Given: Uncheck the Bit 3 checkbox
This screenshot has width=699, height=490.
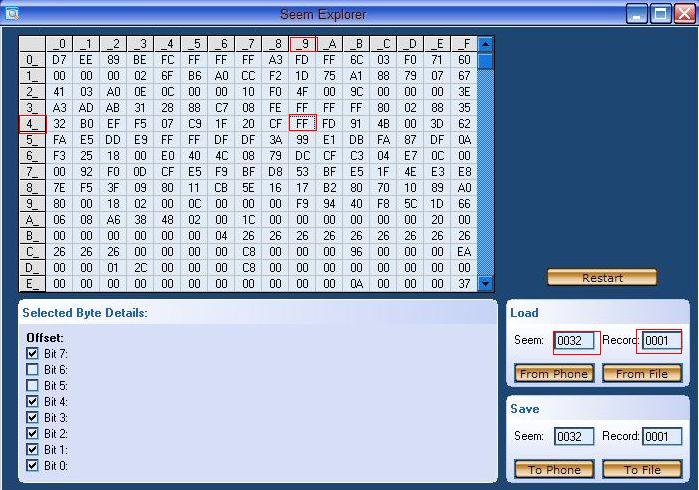Looking at the screenshot, I should tap(32, 417).
